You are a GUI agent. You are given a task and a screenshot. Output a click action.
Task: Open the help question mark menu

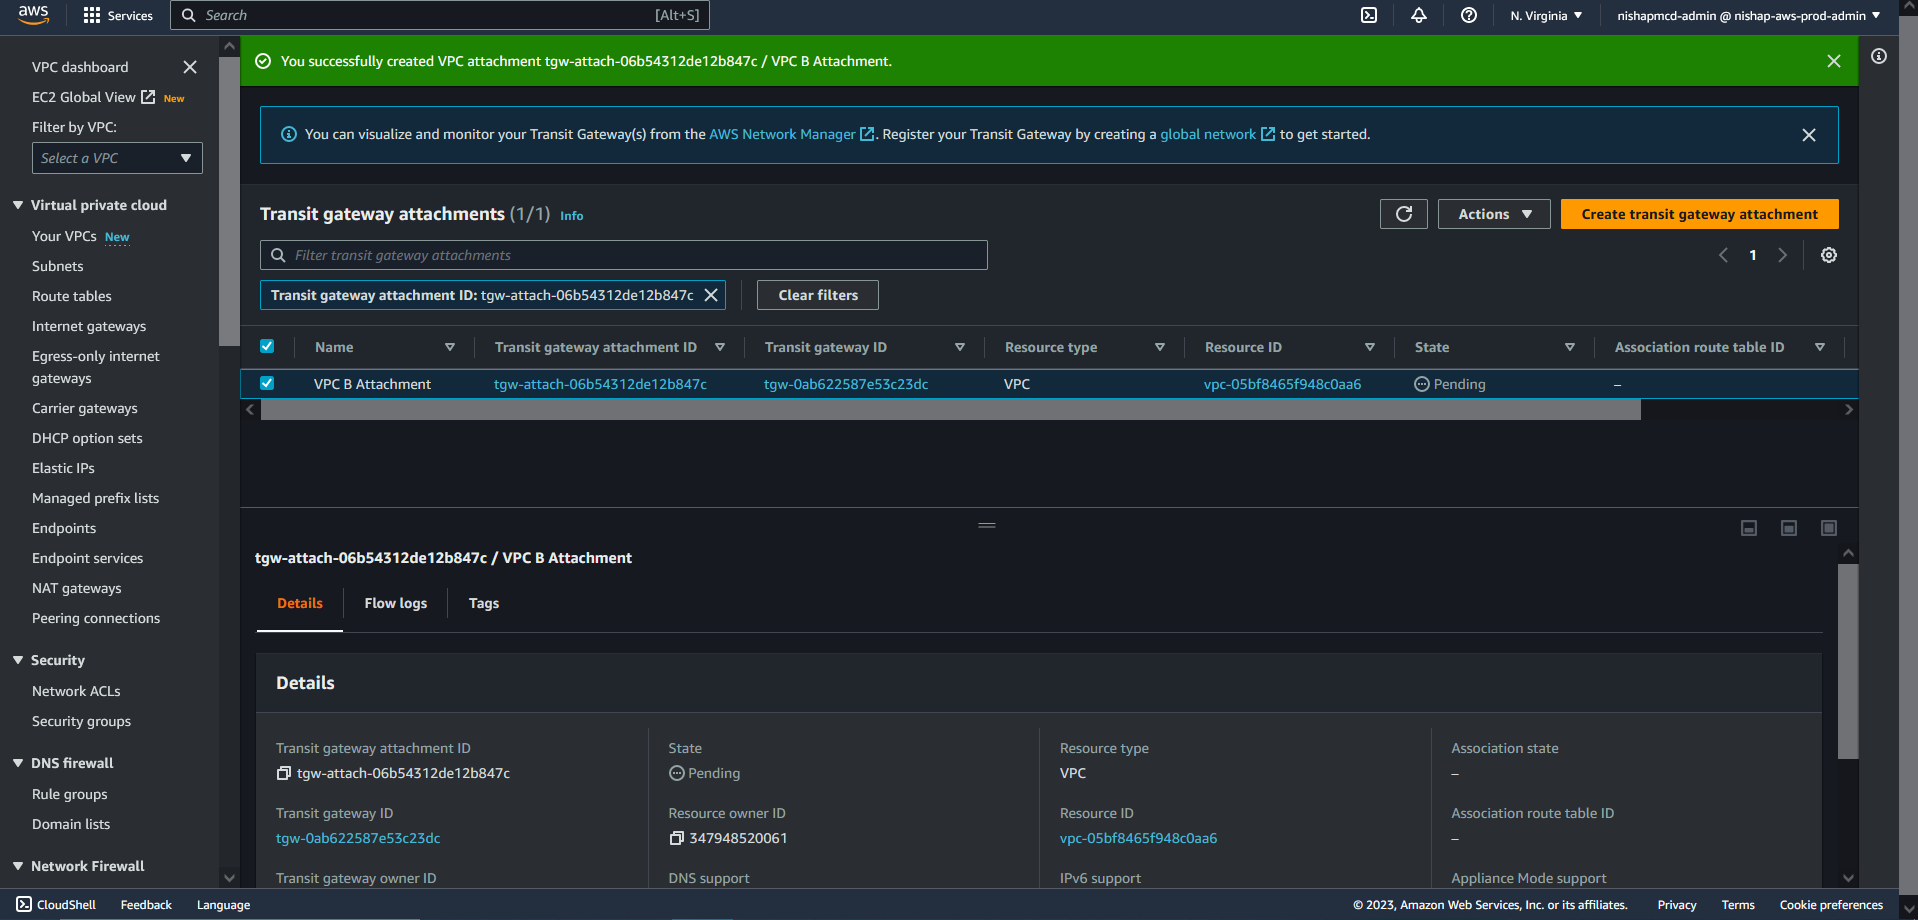tap(1468, 15)
